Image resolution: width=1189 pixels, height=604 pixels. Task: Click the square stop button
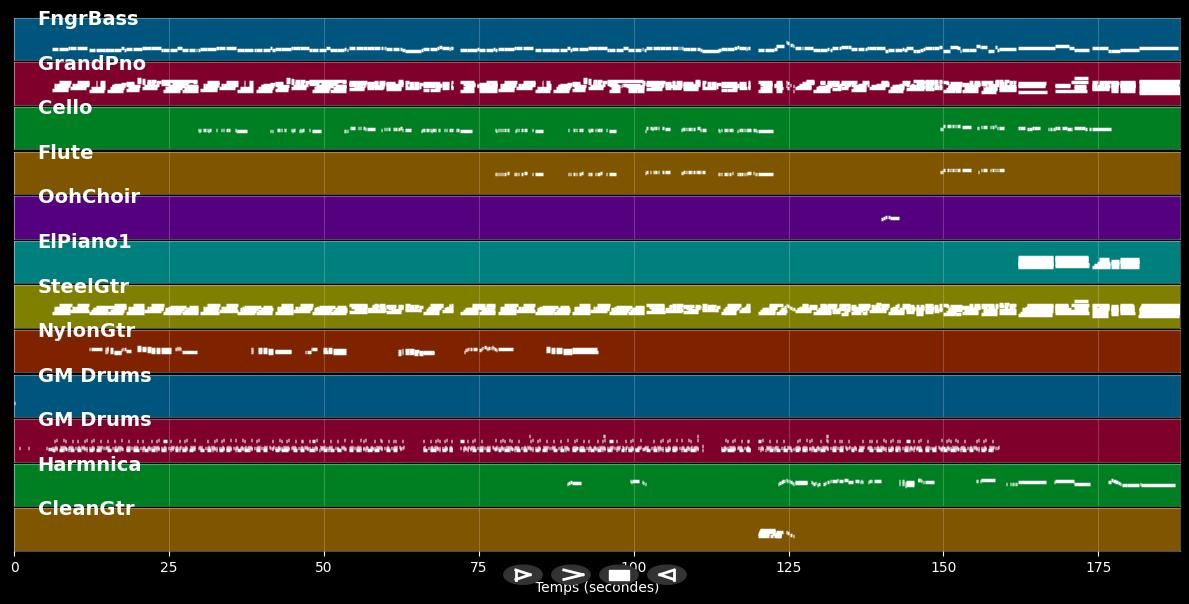tap(619, 575)
